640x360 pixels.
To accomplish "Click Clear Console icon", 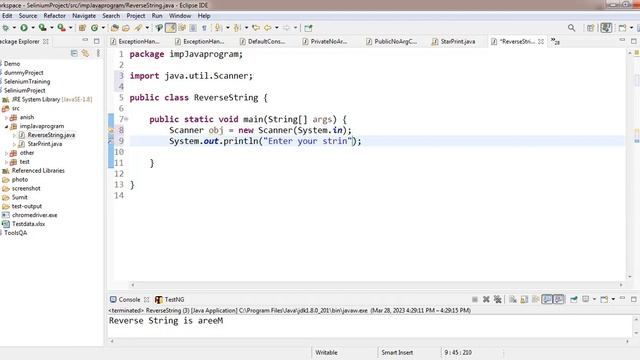I will coord(513,299).
